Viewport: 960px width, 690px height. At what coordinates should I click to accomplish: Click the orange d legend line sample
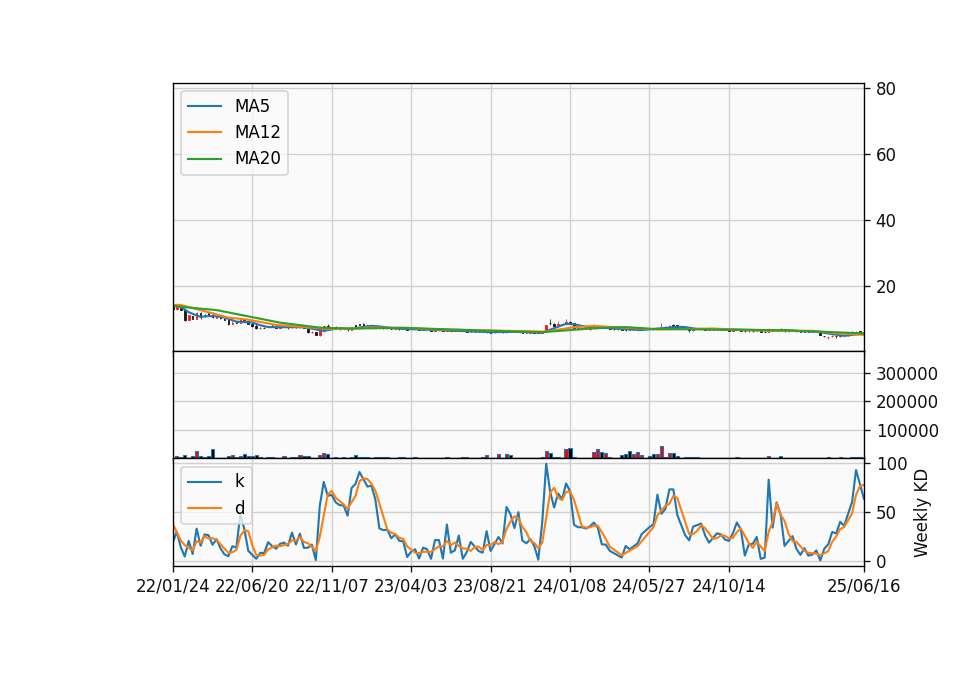(x=204, y=508)
